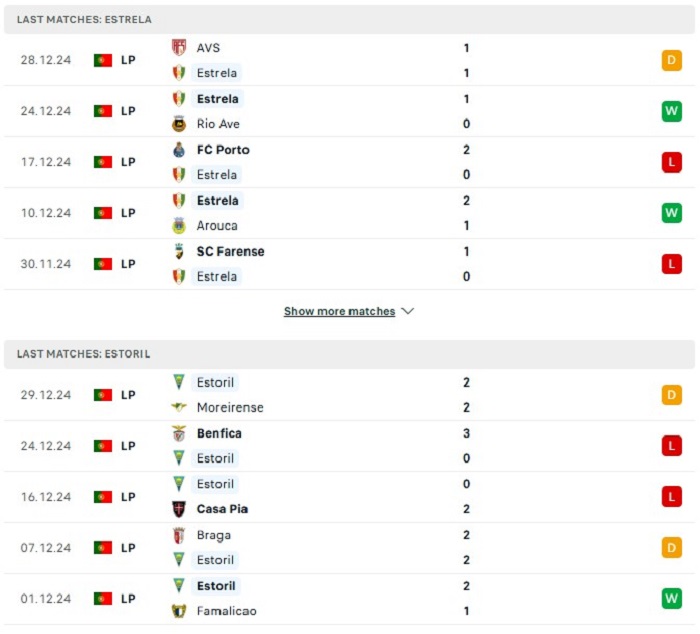The image size is (700, 634).
Task: Click the SC Farense crest icon
Action: tap(179, 251)
